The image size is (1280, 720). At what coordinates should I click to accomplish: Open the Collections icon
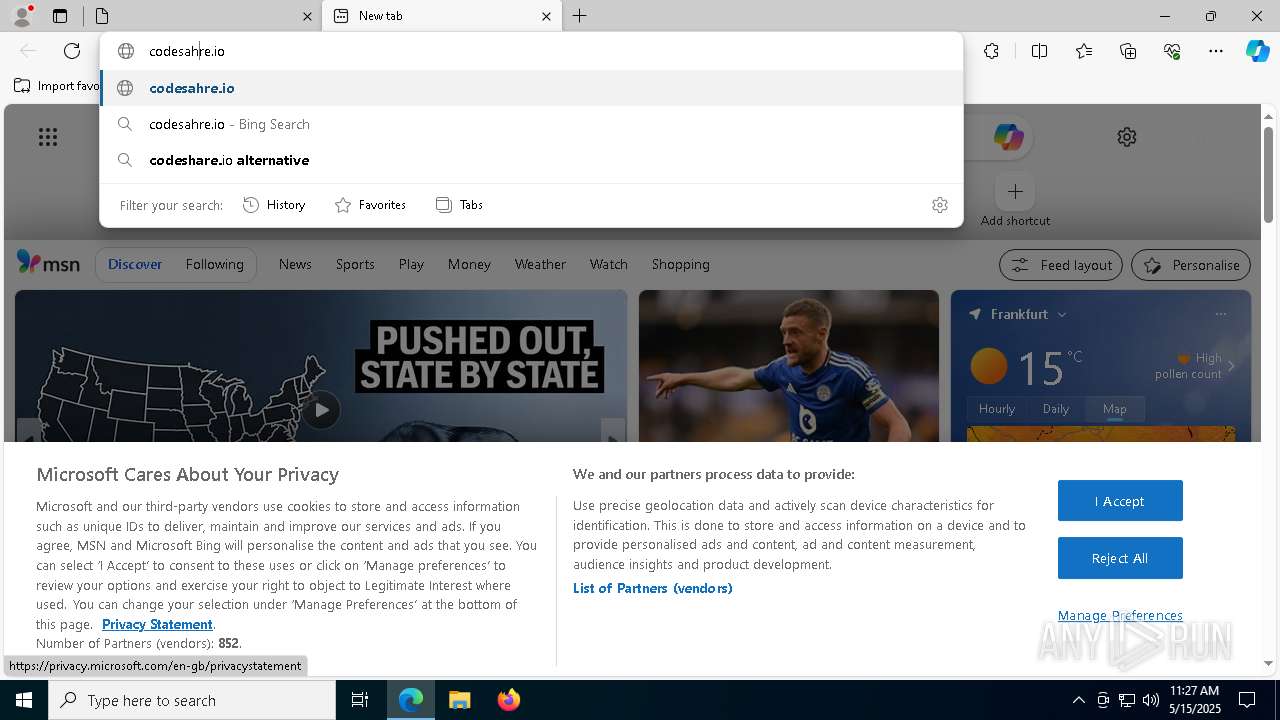[x=1128, y=51]
